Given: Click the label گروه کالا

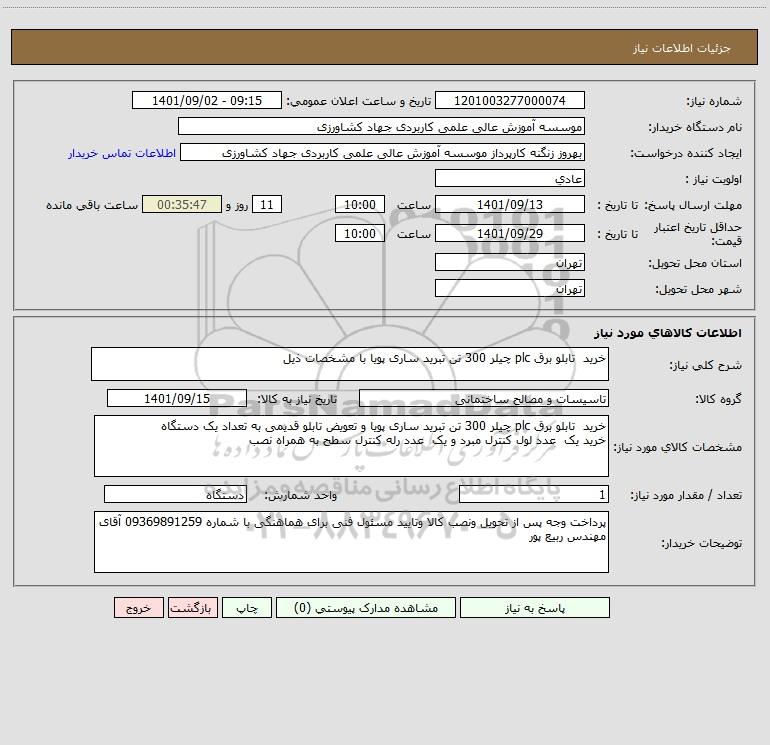Looking at the screenshot, I should click(718, 399).
